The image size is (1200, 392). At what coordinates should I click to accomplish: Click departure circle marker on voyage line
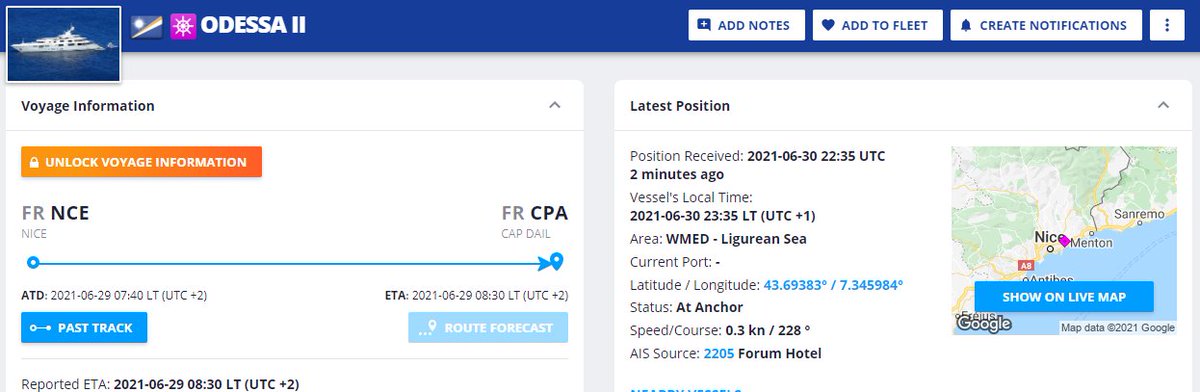click(33, 263)
